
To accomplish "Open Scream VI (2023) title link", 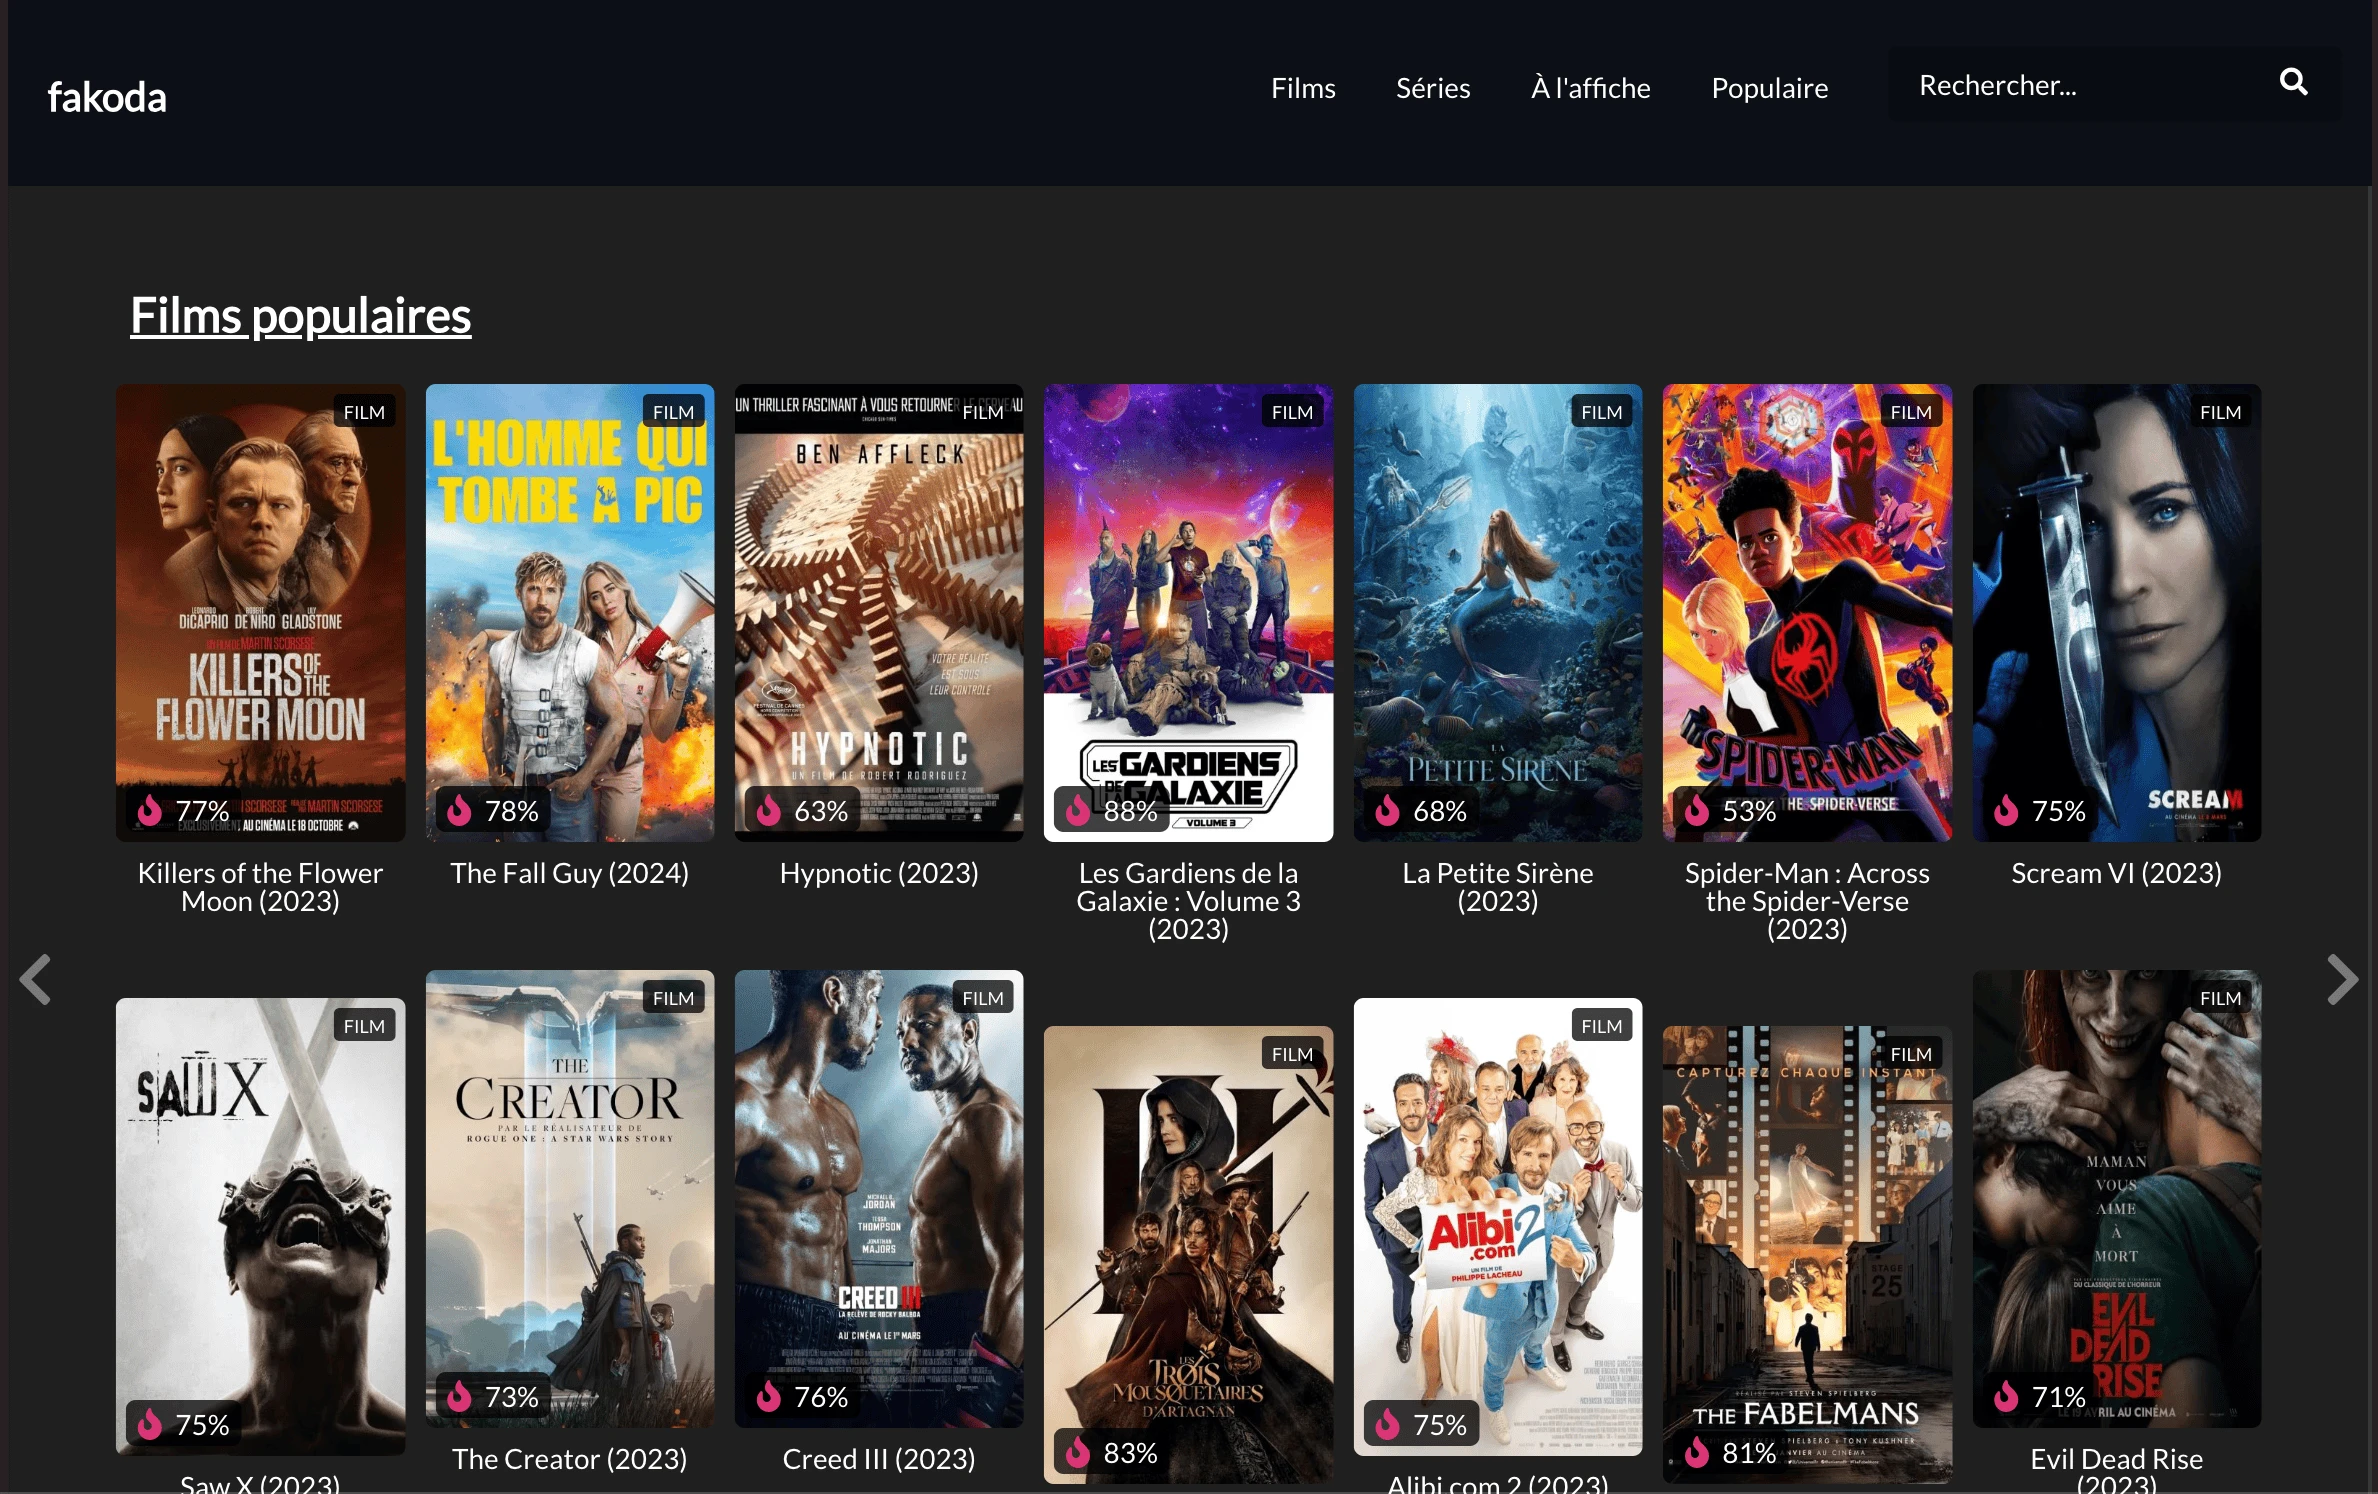I will pos(2116,873).
